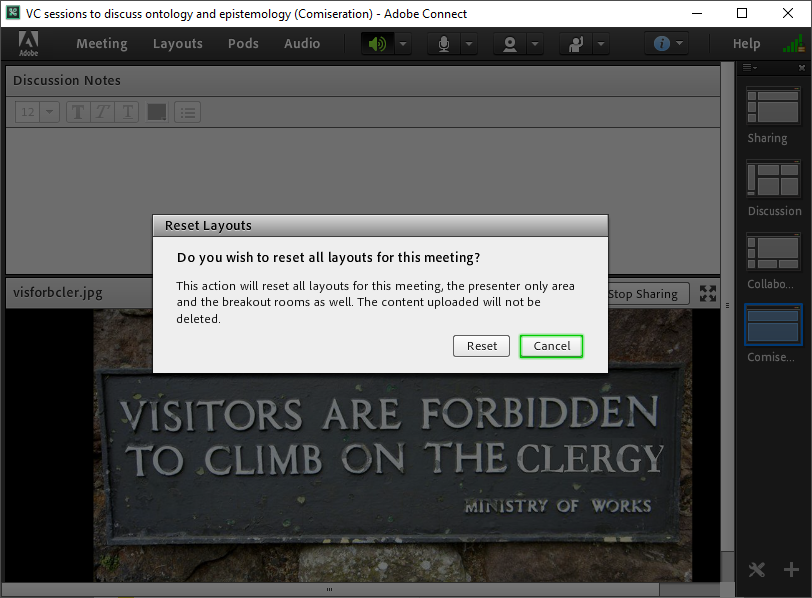Dismiss dialog with Cancel button
The height and width of the screenshot is (598, 812).
point(552,346)
